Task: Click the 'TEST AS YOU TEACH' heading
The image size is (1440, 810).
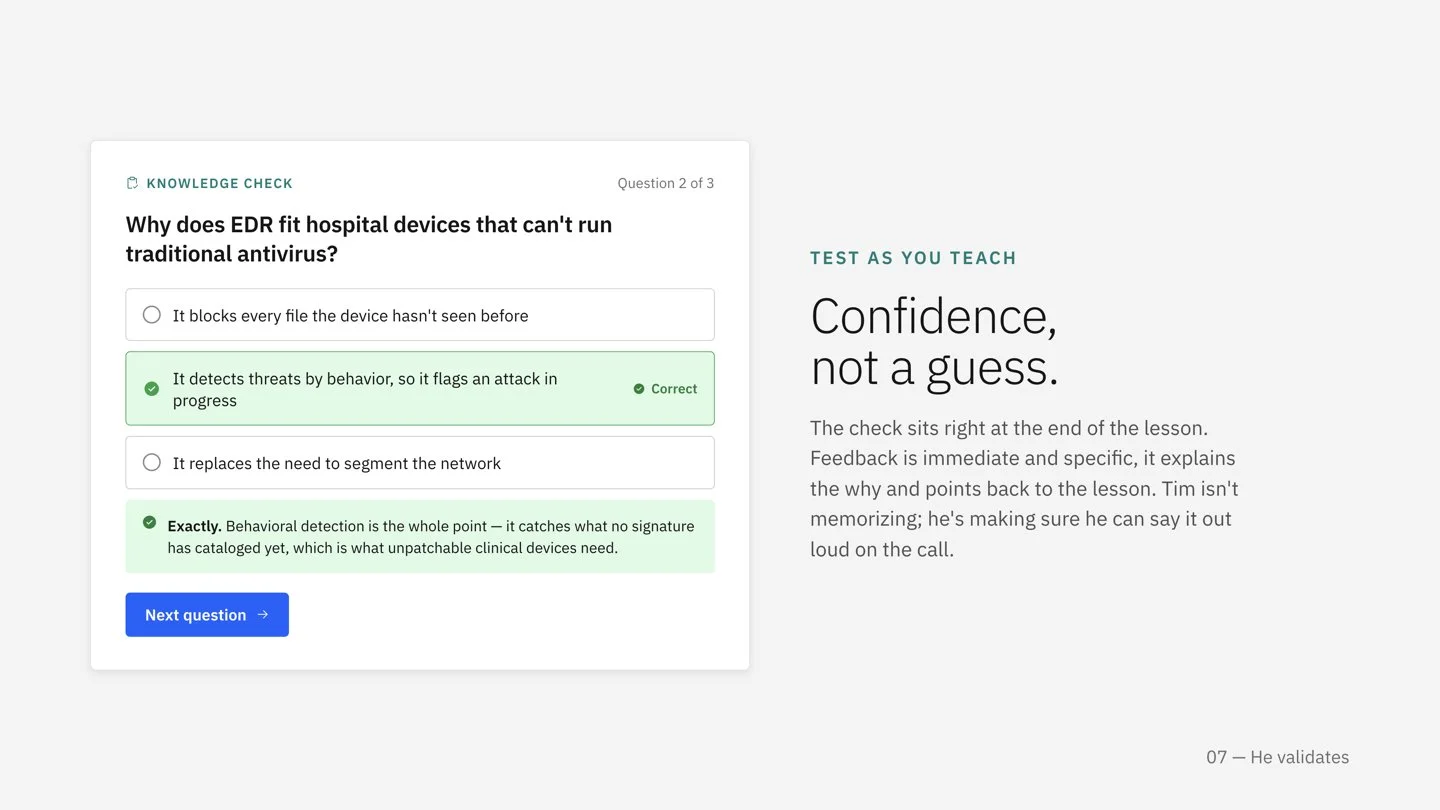Action: (913, 258)
